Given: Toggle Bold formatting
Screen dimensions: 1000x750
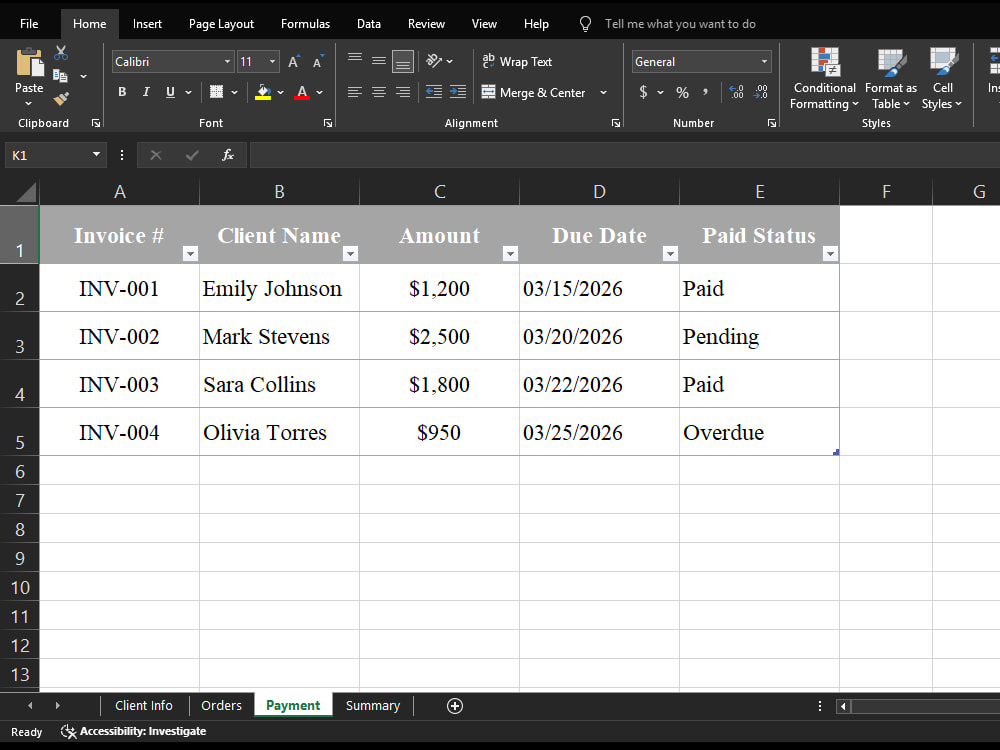Looking at the screenshot, I should [122, 92].
